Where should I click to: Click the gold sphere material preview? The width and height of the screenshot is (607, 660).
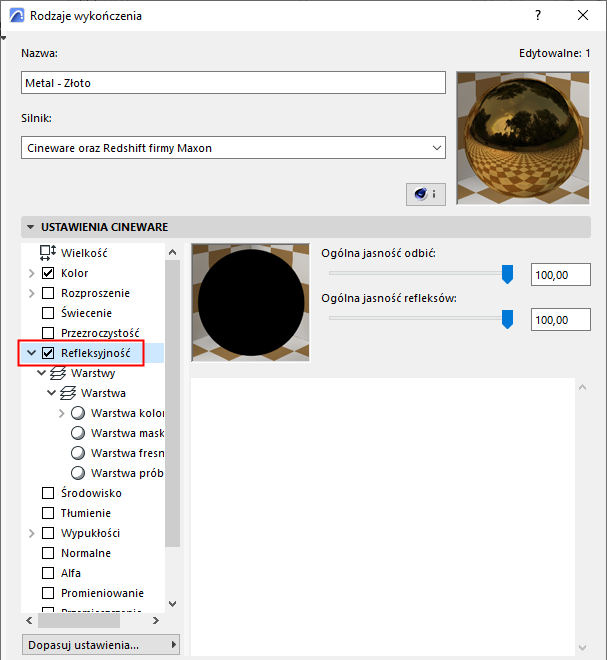tap(523, 138)
